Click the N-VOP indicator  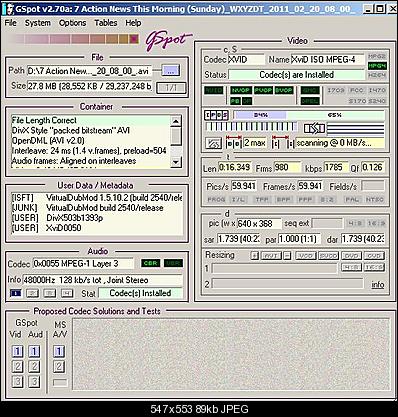point(241,90)
